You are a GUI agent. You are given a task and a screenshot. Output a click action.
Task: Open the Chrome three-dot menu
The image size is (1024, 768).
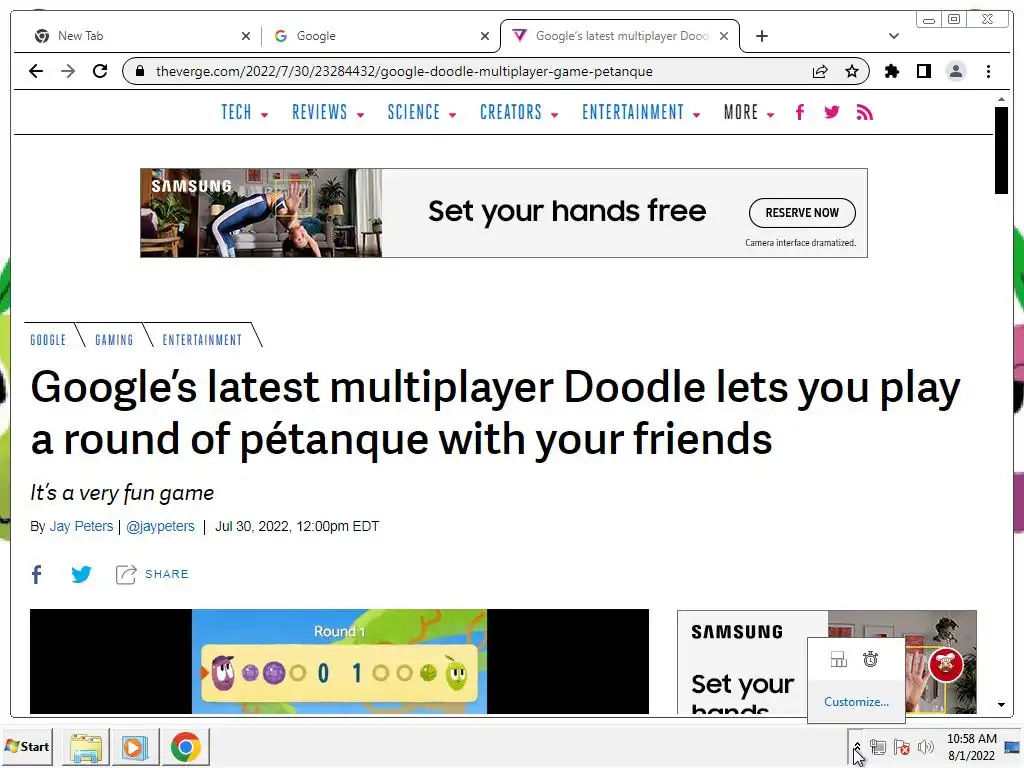point(988,71)
